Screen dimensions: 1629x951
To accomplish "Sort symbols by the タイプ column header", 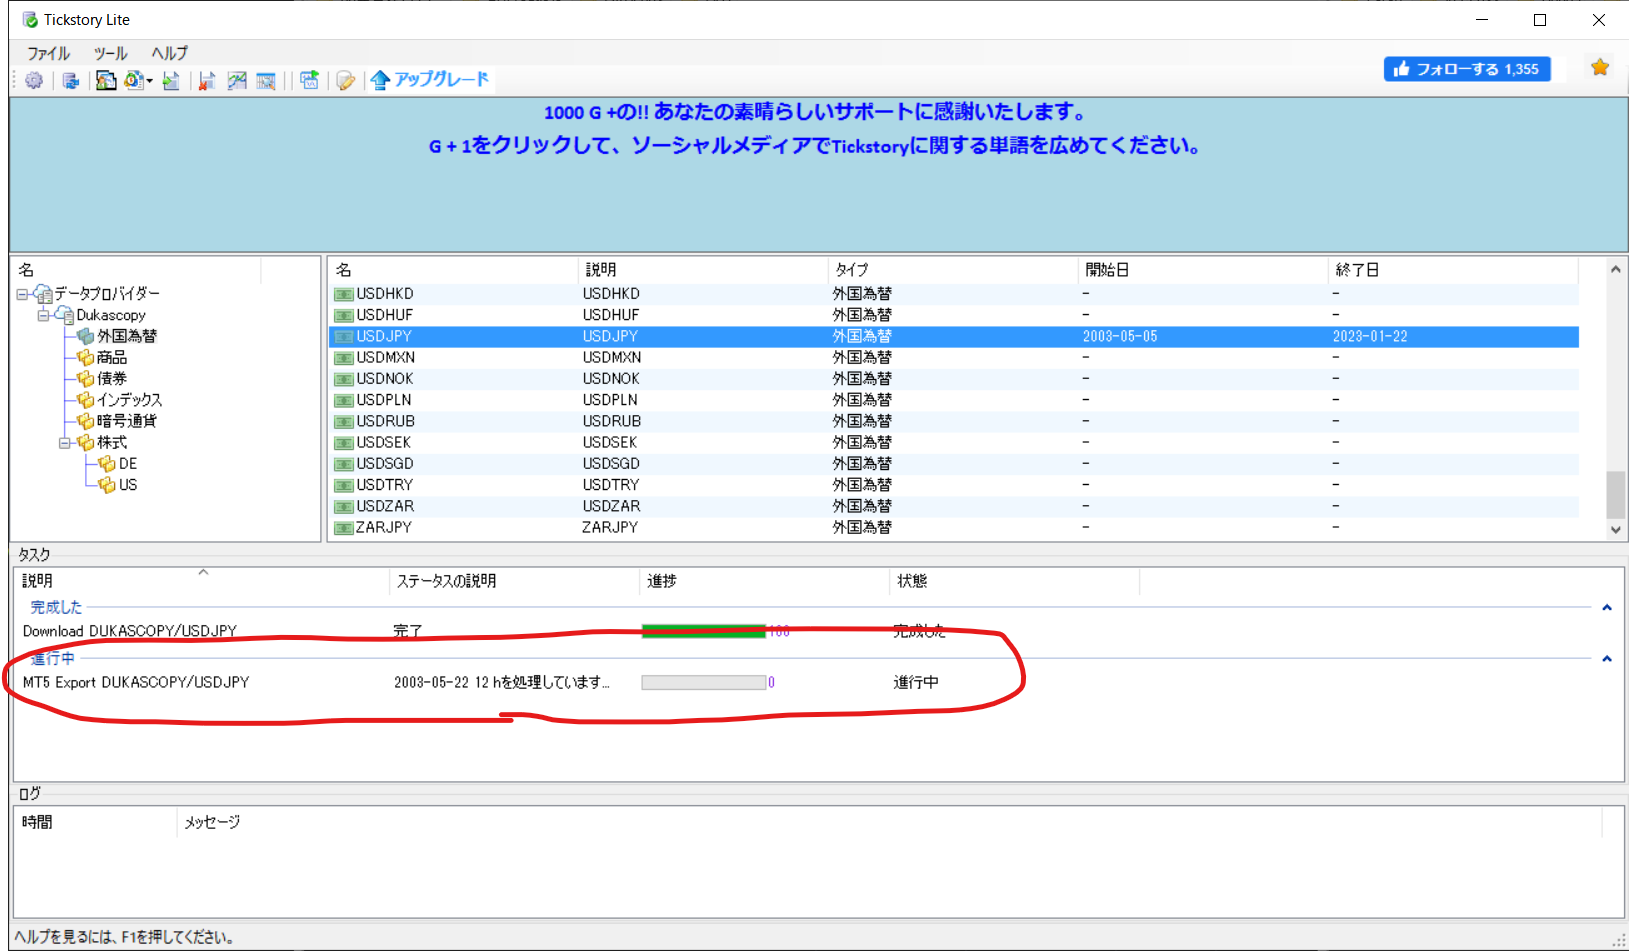I will [953, 270].
